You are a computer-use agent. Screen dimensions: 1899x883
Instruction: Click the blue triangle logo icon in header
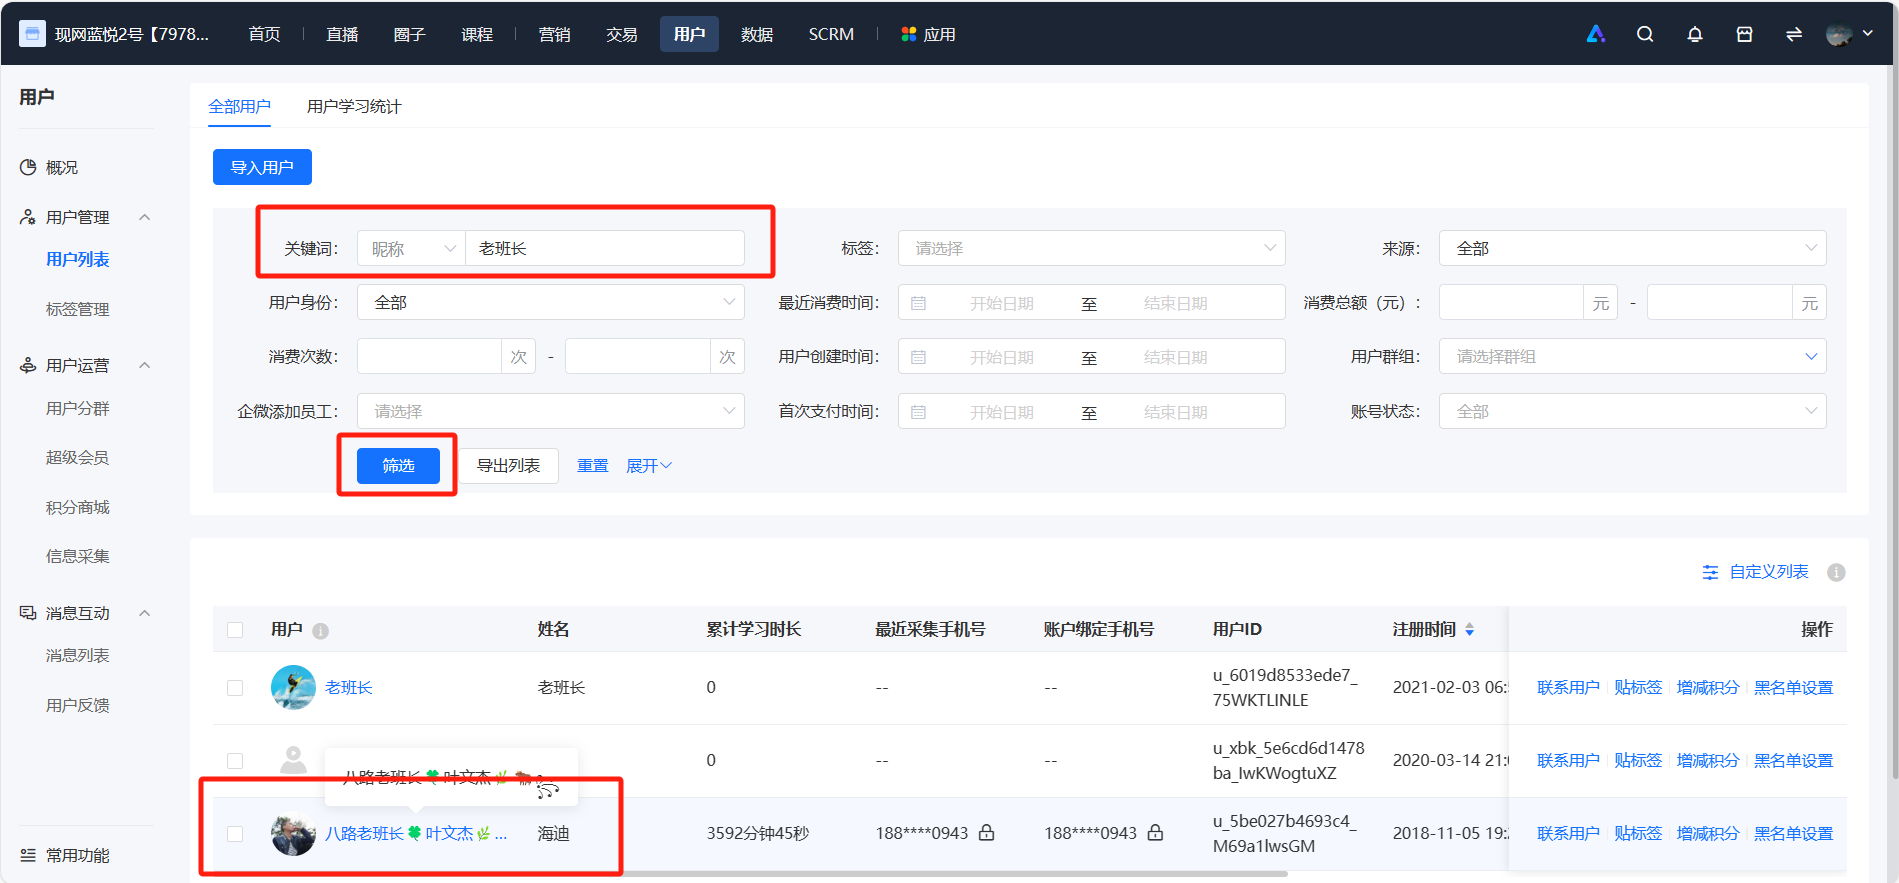click(1595, 34)
